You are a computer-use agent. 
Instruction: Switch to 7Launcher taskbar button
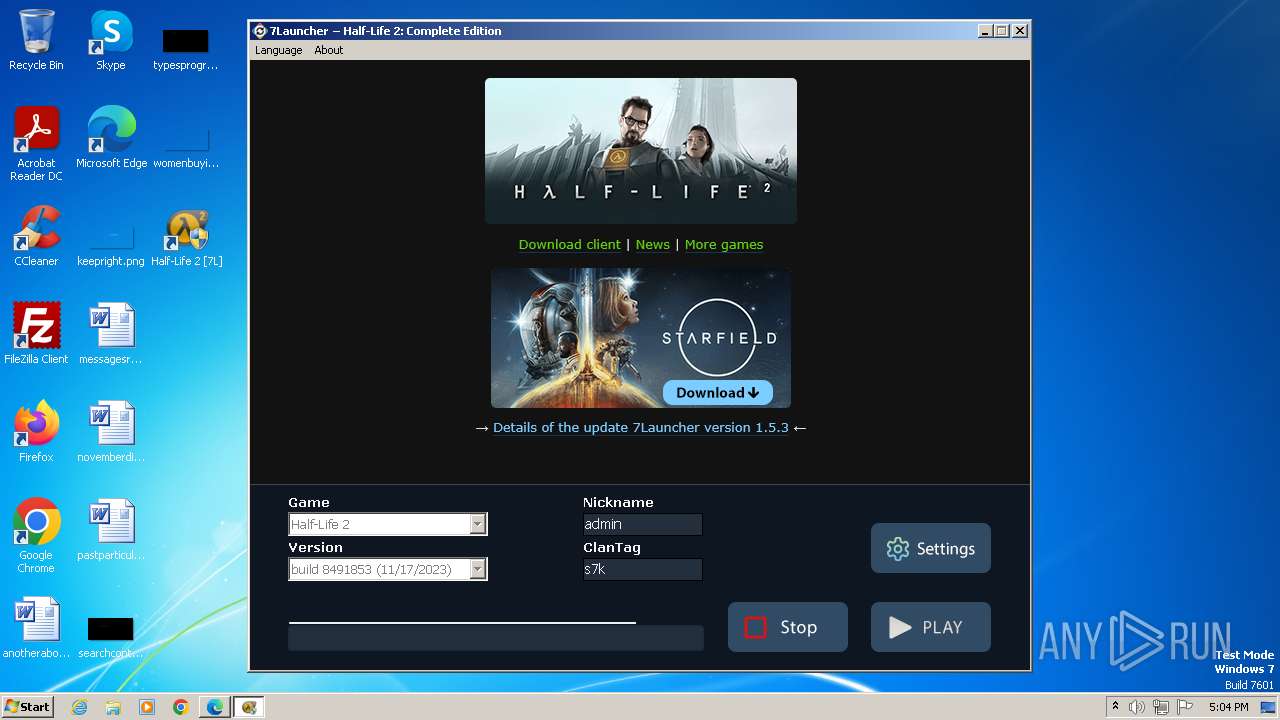249,707
